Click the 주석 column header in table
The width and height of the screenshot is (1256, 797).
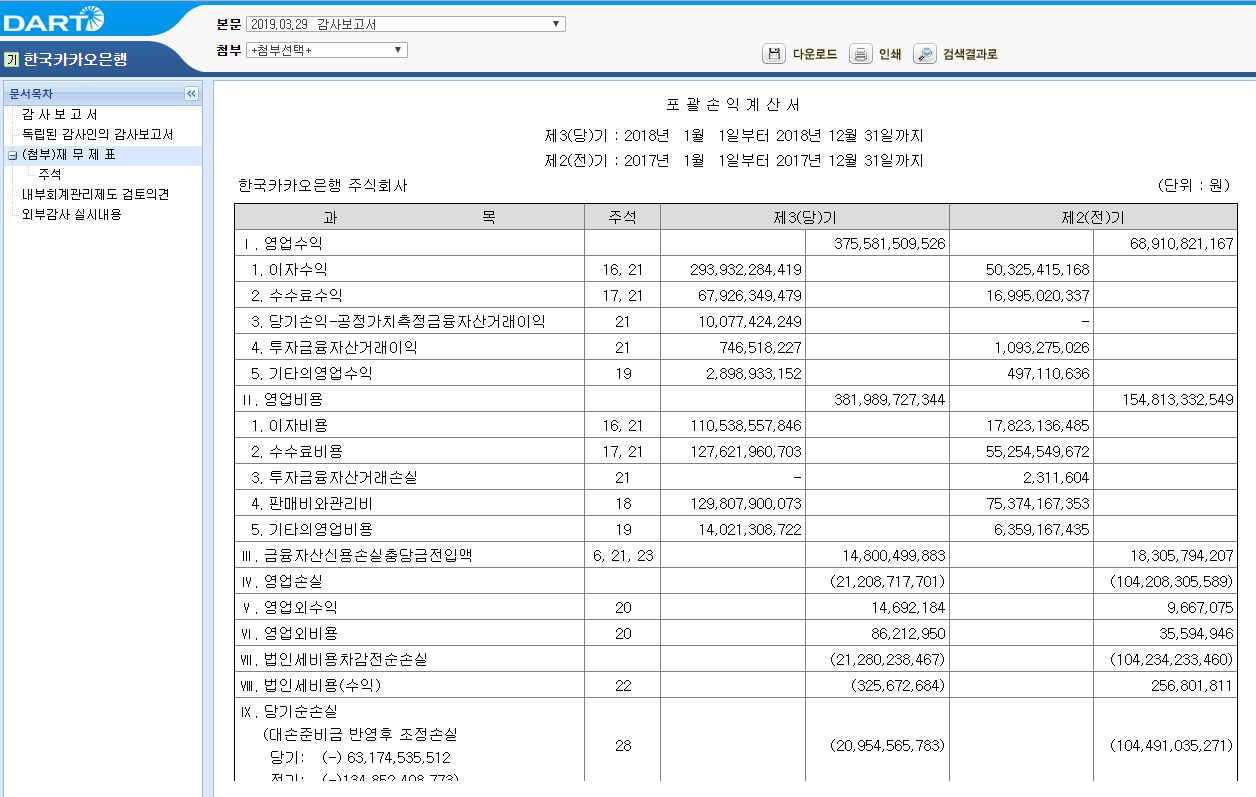622,217
